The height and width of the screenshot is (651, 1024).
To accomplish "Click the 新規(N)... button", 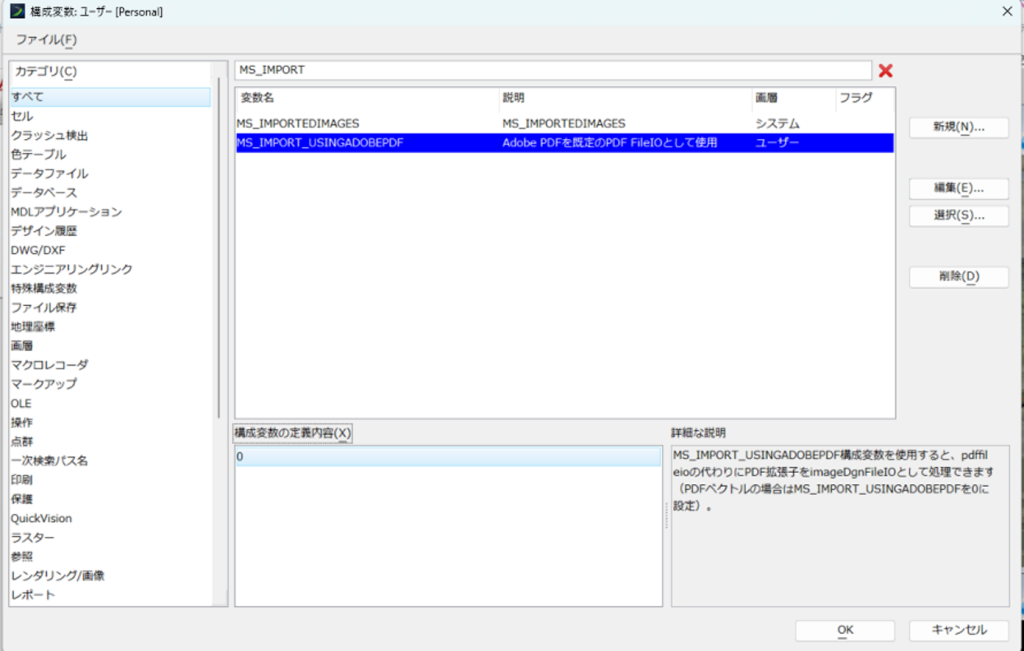I will click(x=958, y=127).
